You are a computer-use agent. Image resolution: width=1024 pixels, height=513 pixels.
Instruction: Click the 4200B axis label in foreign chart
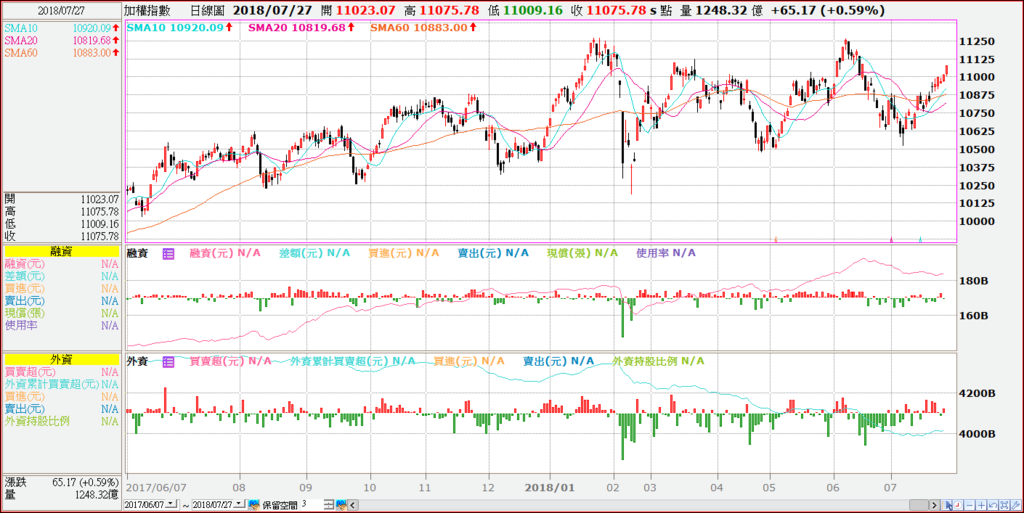pyautogui.click(x=978, y=394)
